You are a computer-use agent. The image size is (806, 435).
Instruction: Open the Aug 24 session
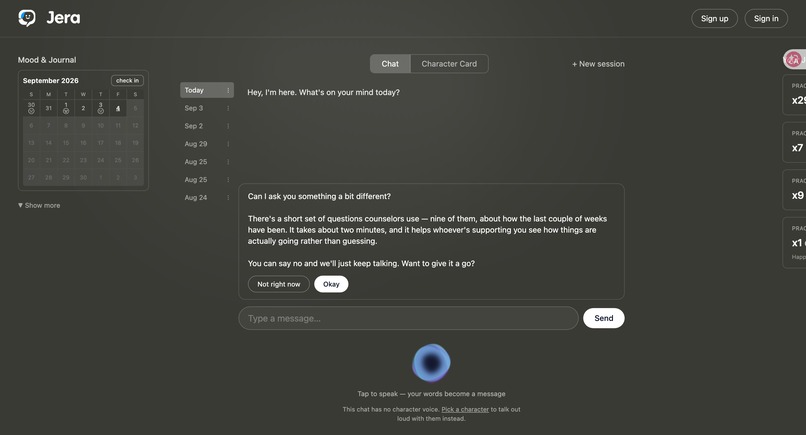[207, 197]
